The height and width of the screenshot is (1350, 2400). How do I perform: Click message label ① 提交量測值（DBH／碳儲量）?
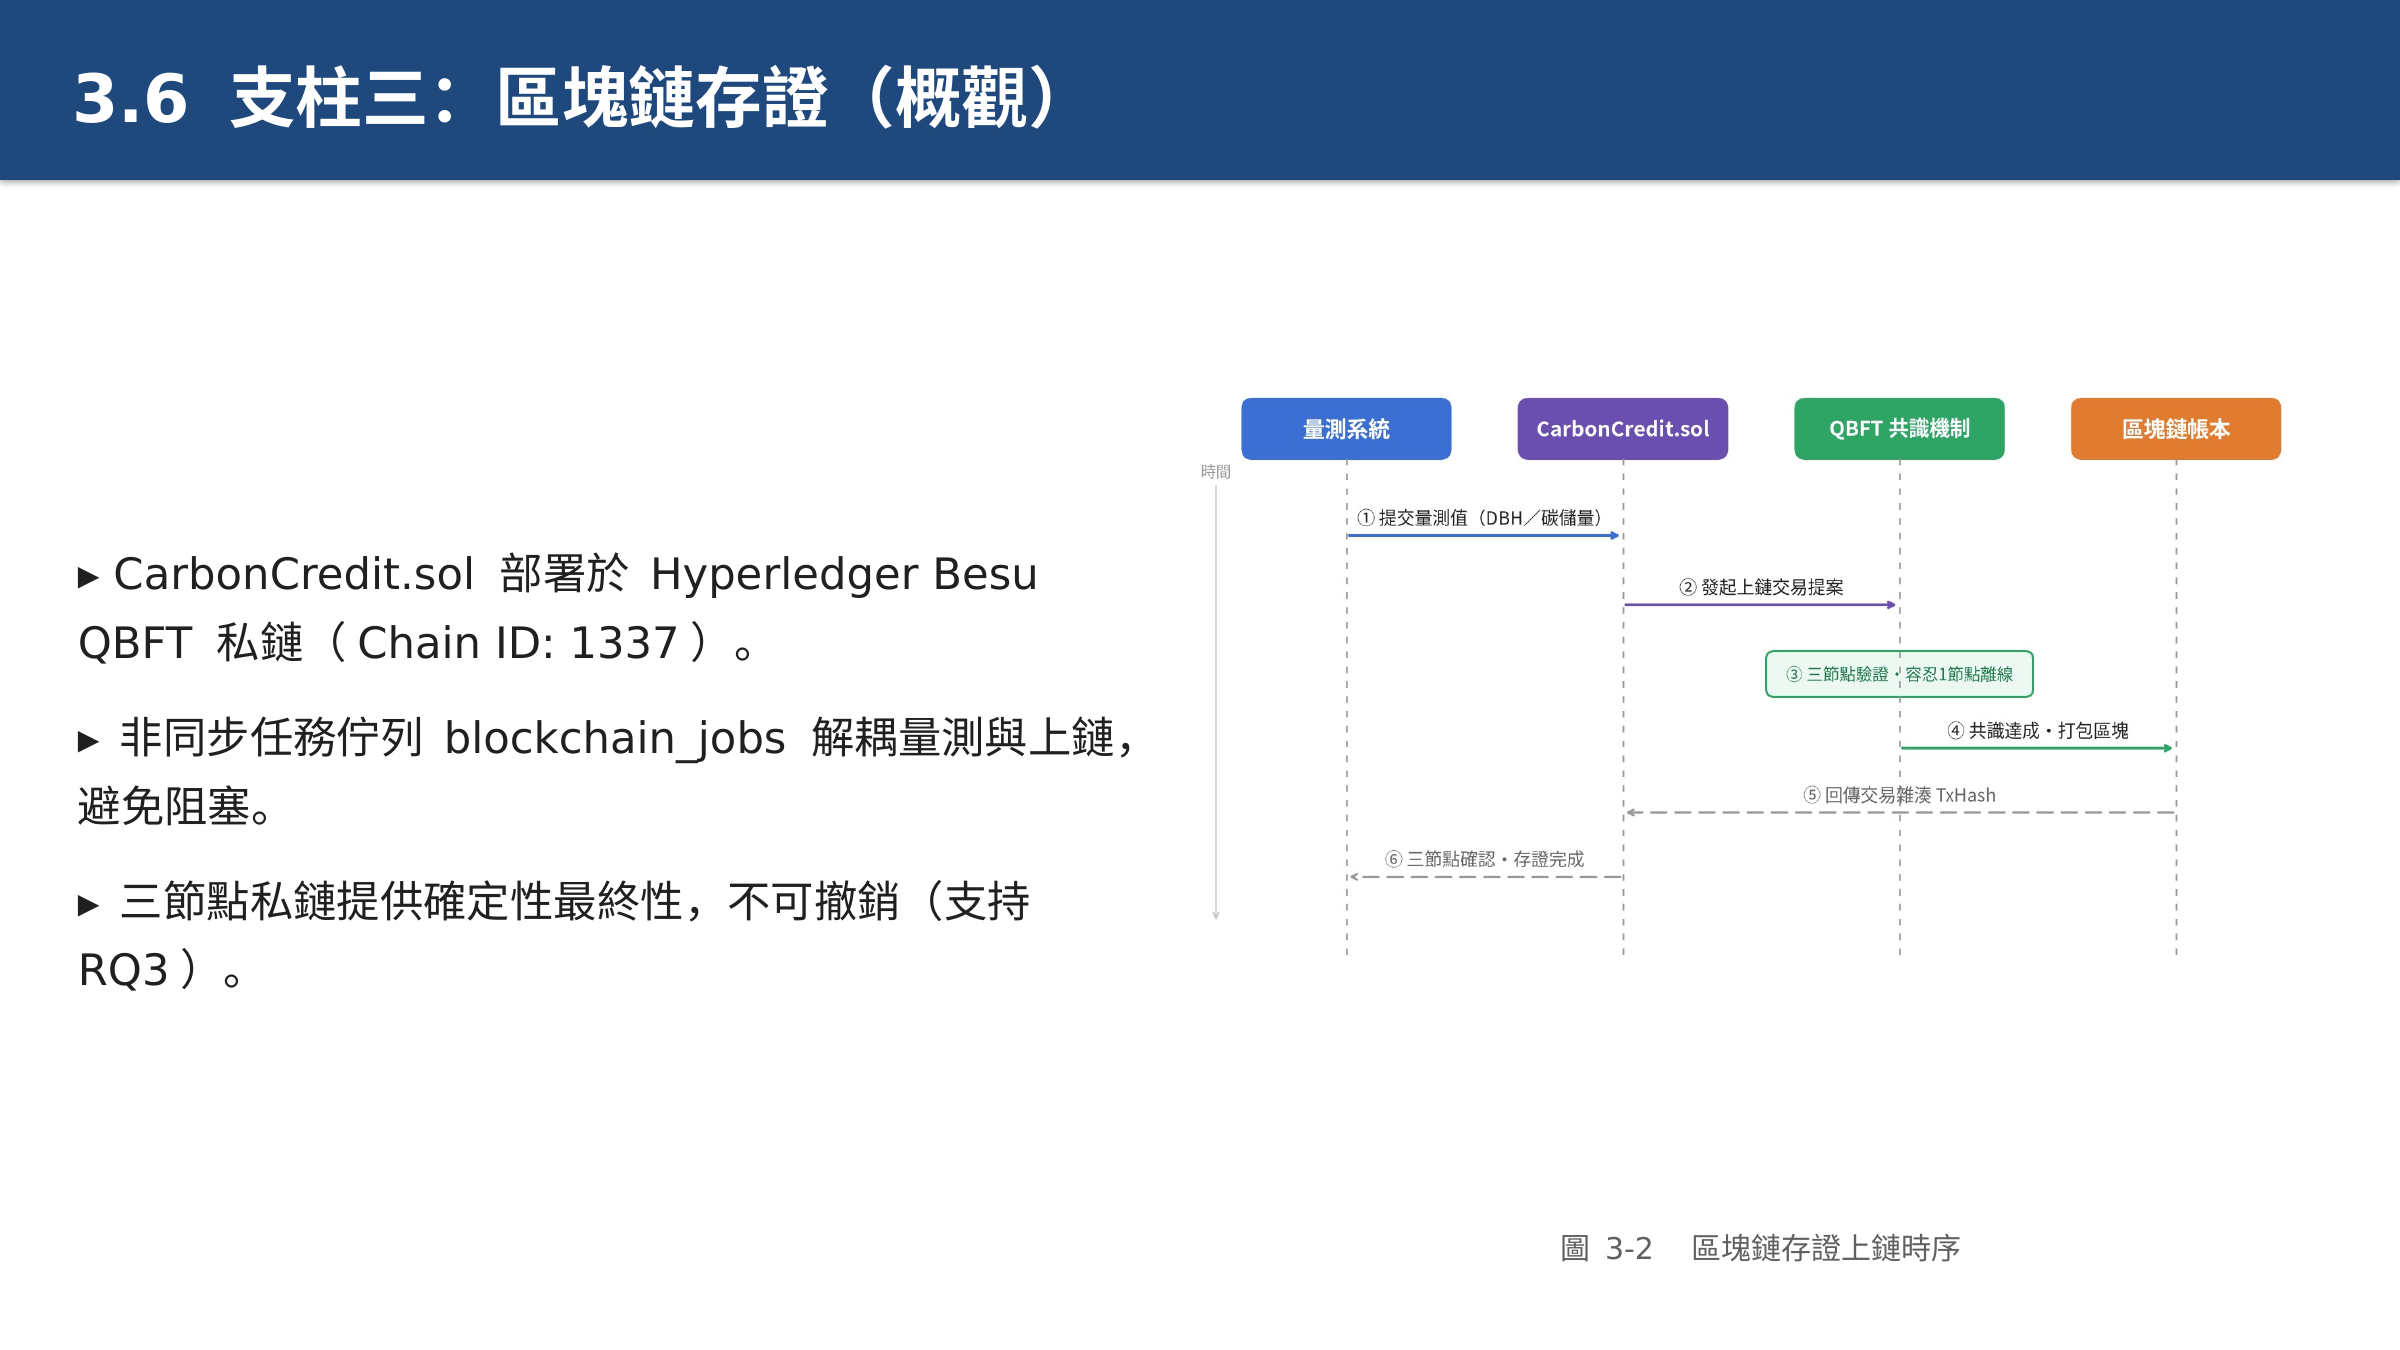coord(1480,518)
